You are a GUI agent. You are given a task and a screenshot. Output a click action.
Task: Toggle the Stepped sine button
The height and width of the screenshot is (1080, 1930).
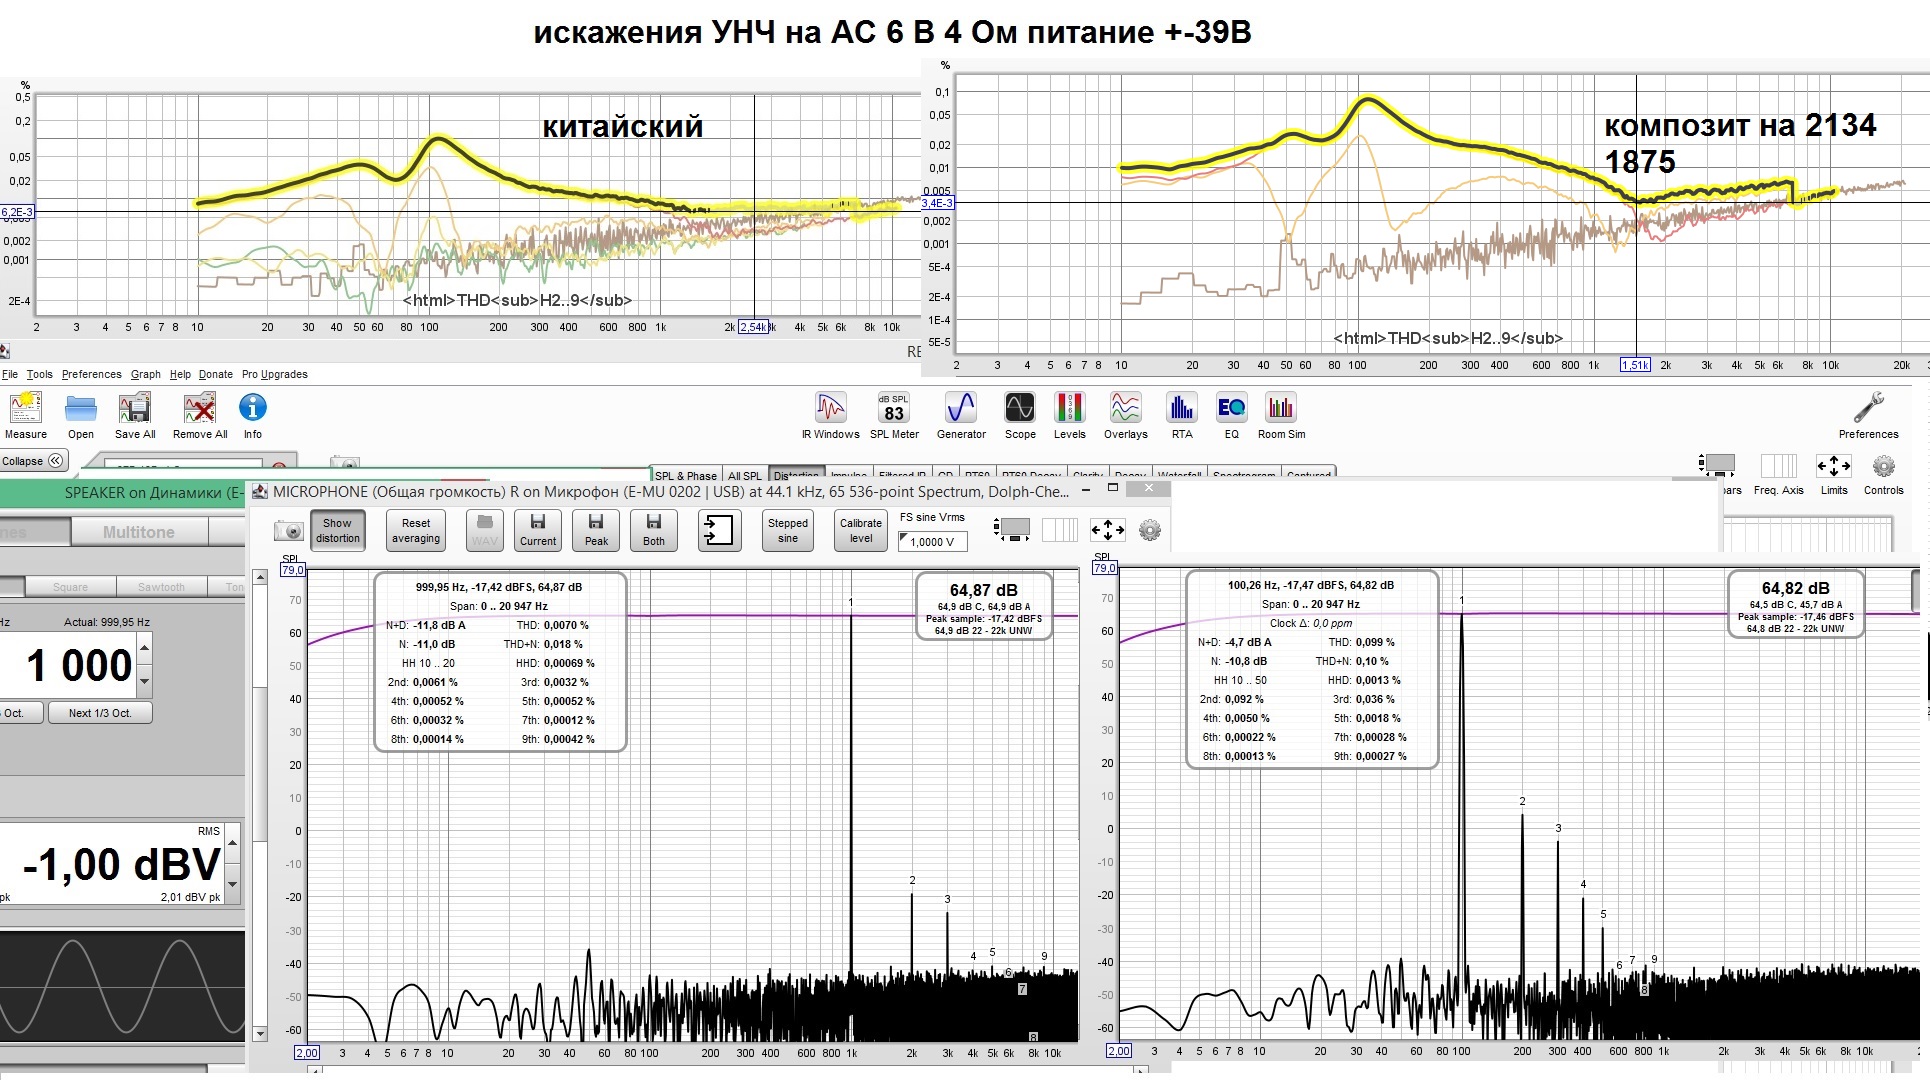(788, 530)
